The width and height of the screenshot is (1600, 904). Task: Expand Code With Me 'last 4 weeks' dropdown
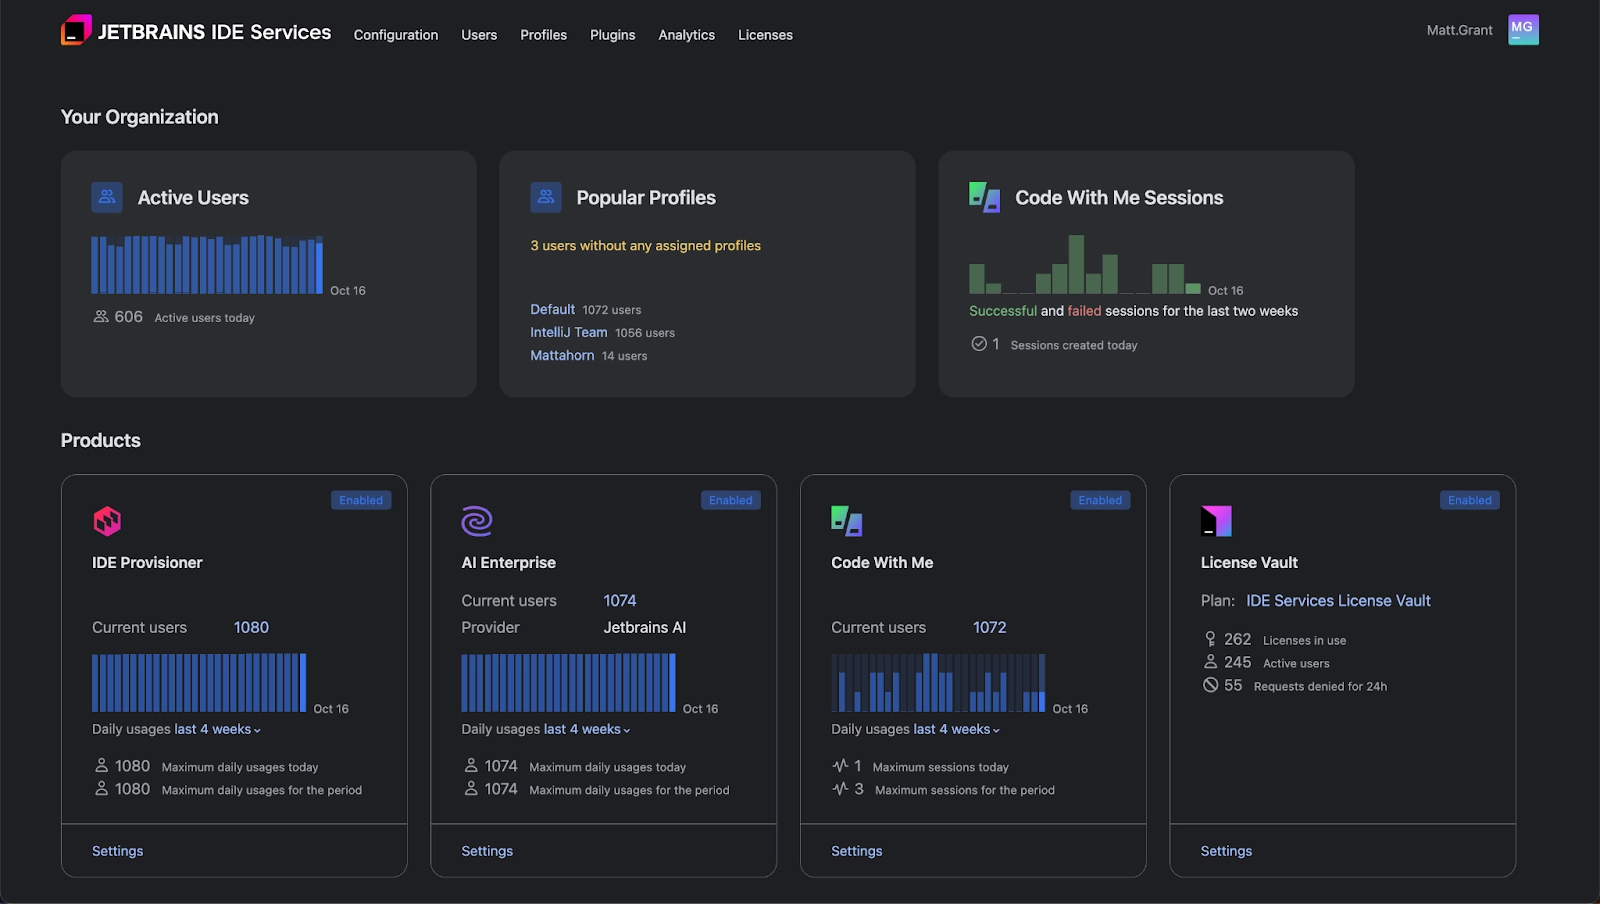tap(957, 729)
